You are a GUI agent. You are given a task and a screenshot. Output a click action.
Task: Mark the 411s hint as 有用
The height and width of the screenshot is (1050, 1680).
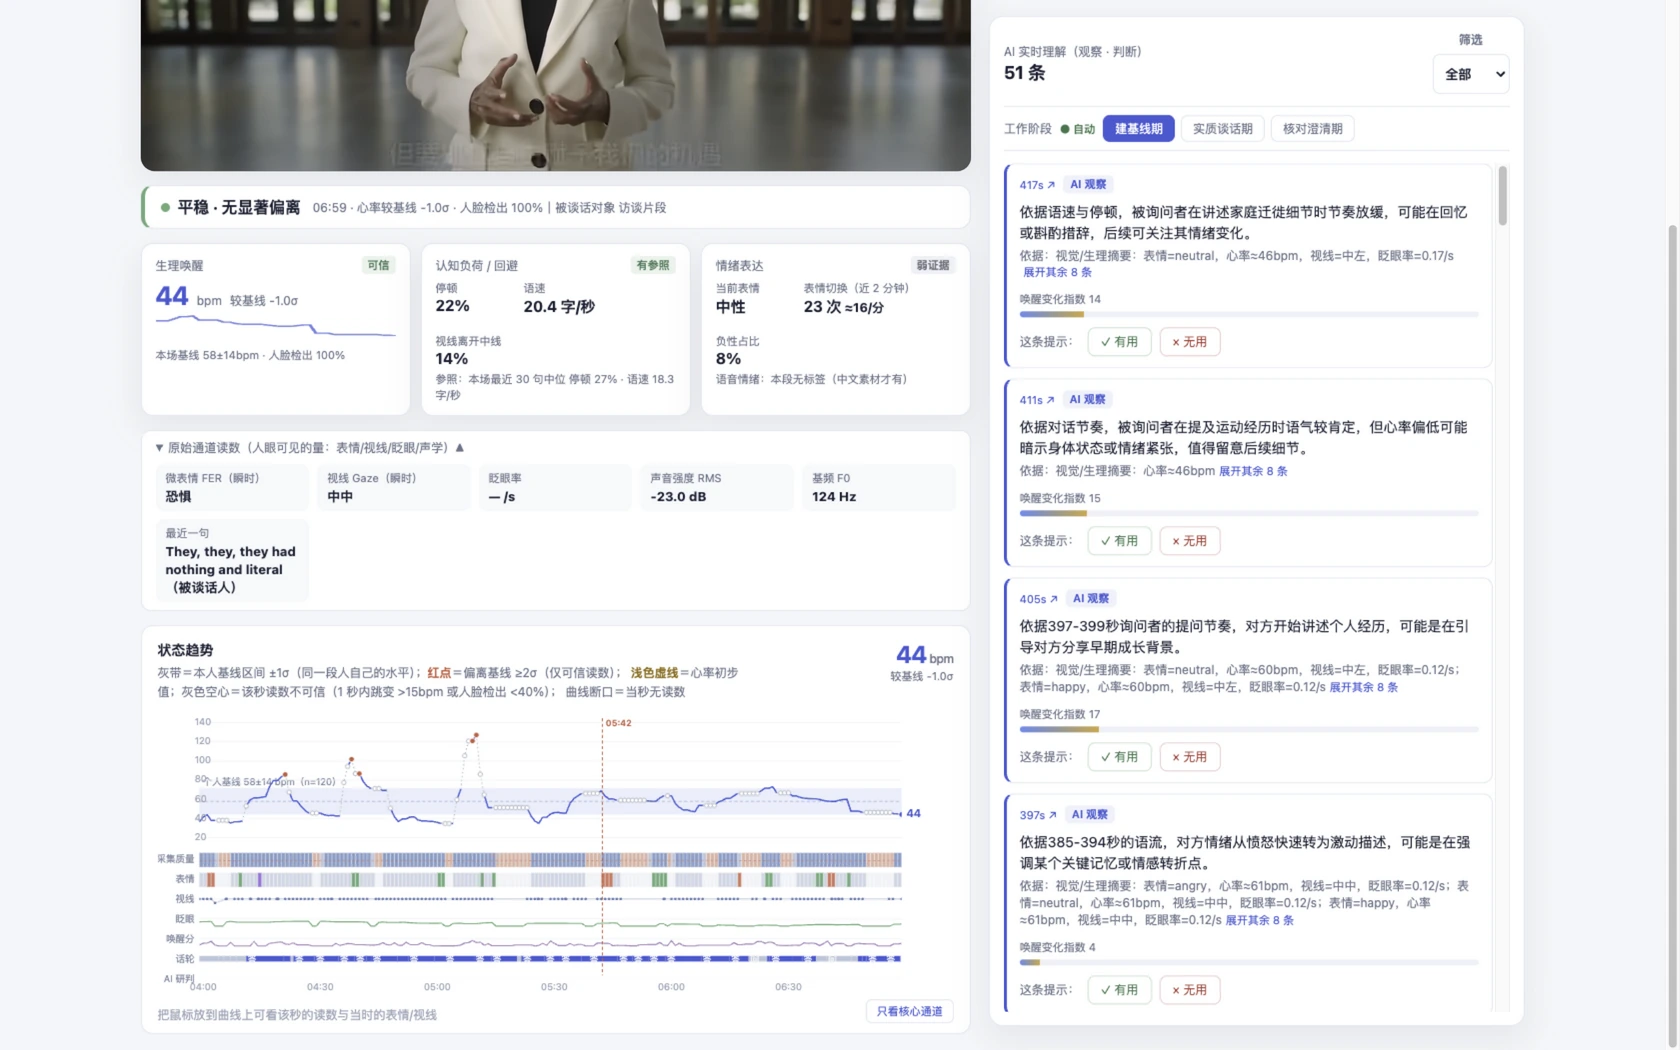point(1119,541)
